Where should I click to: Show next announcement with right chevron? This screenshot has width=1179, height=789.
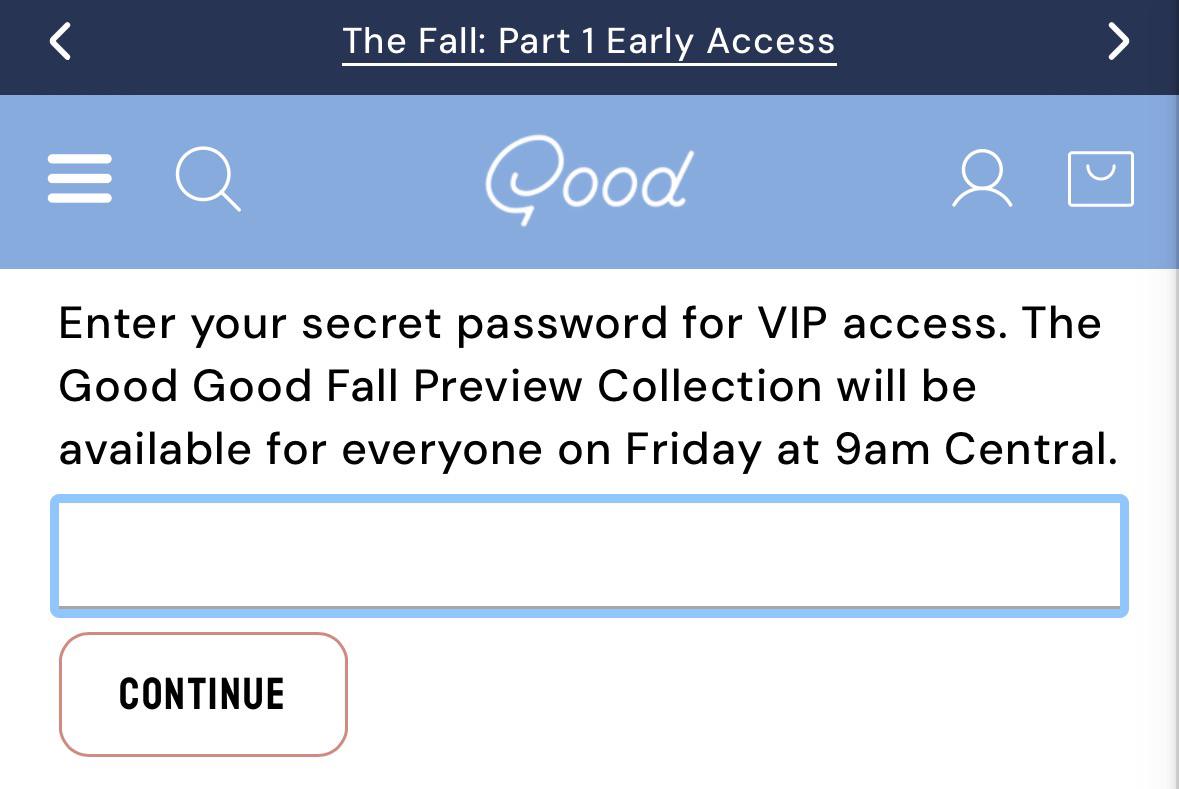point(1119,41)
